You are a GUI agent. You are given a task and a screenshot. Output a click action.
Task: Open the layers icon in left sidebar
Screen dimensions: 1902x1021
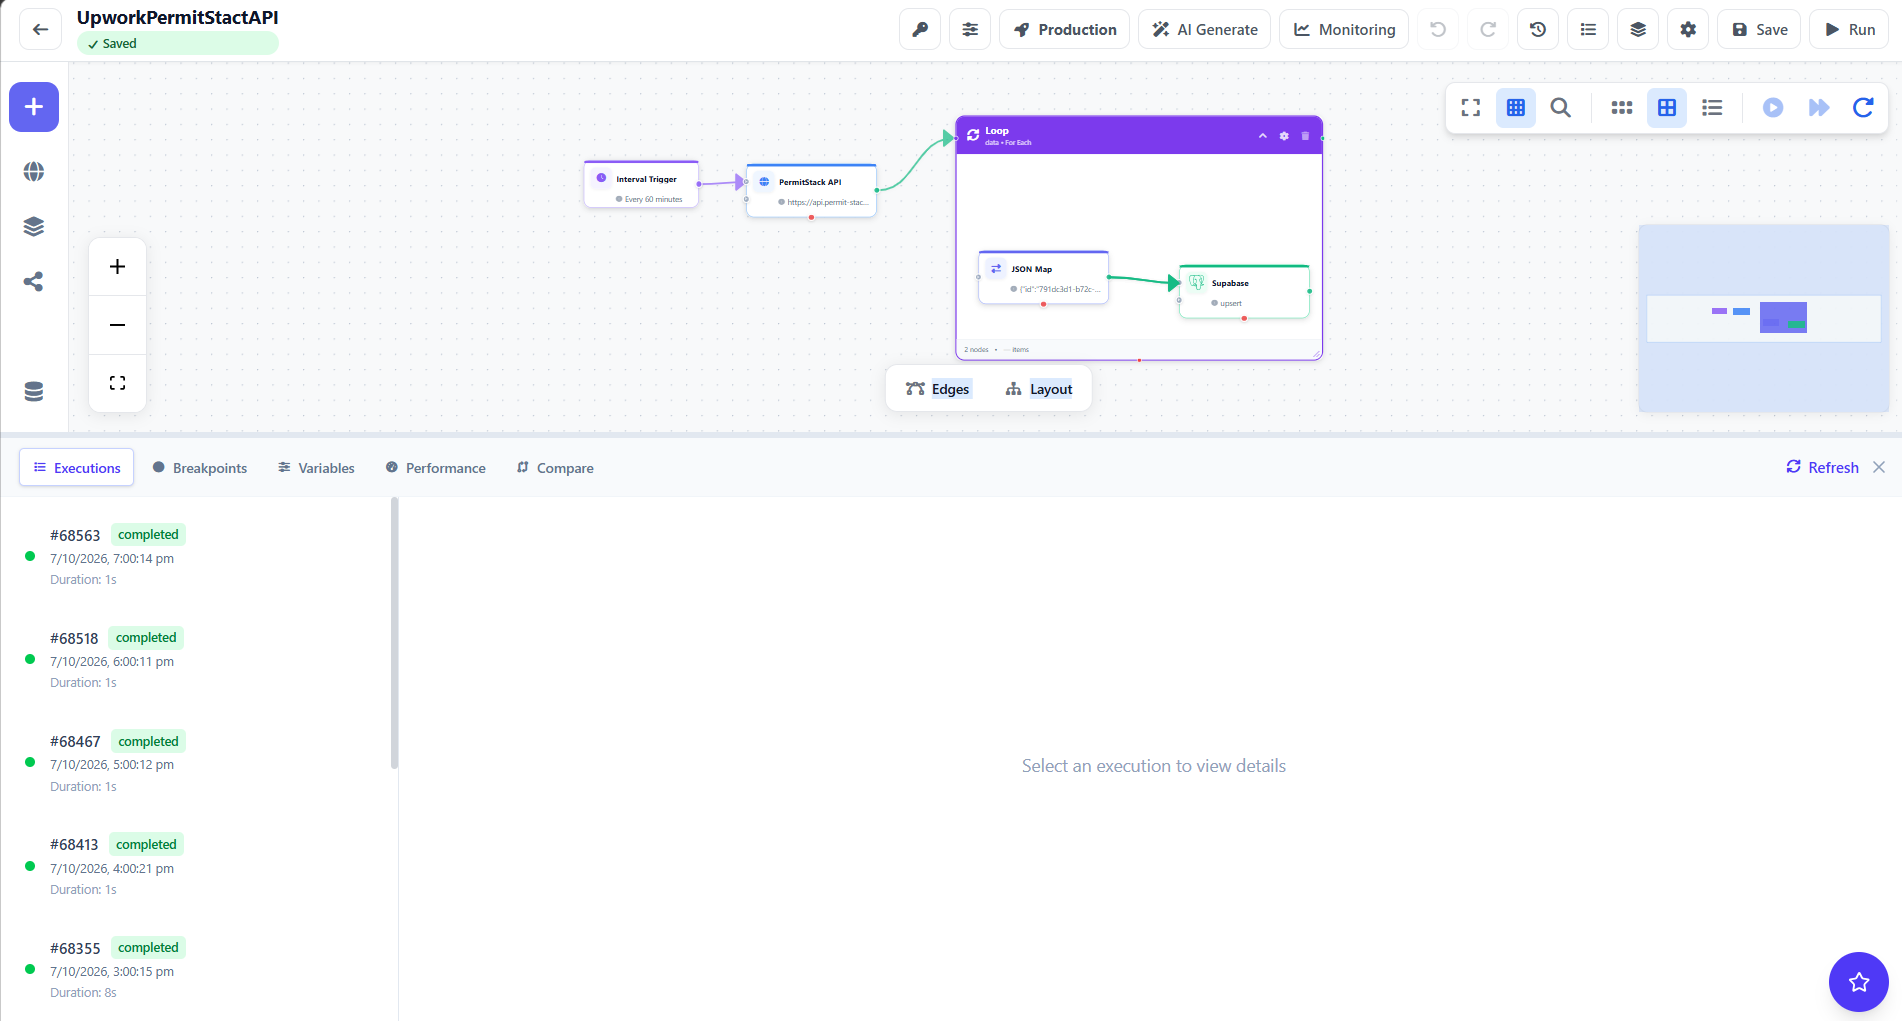(x=34, y=227)
